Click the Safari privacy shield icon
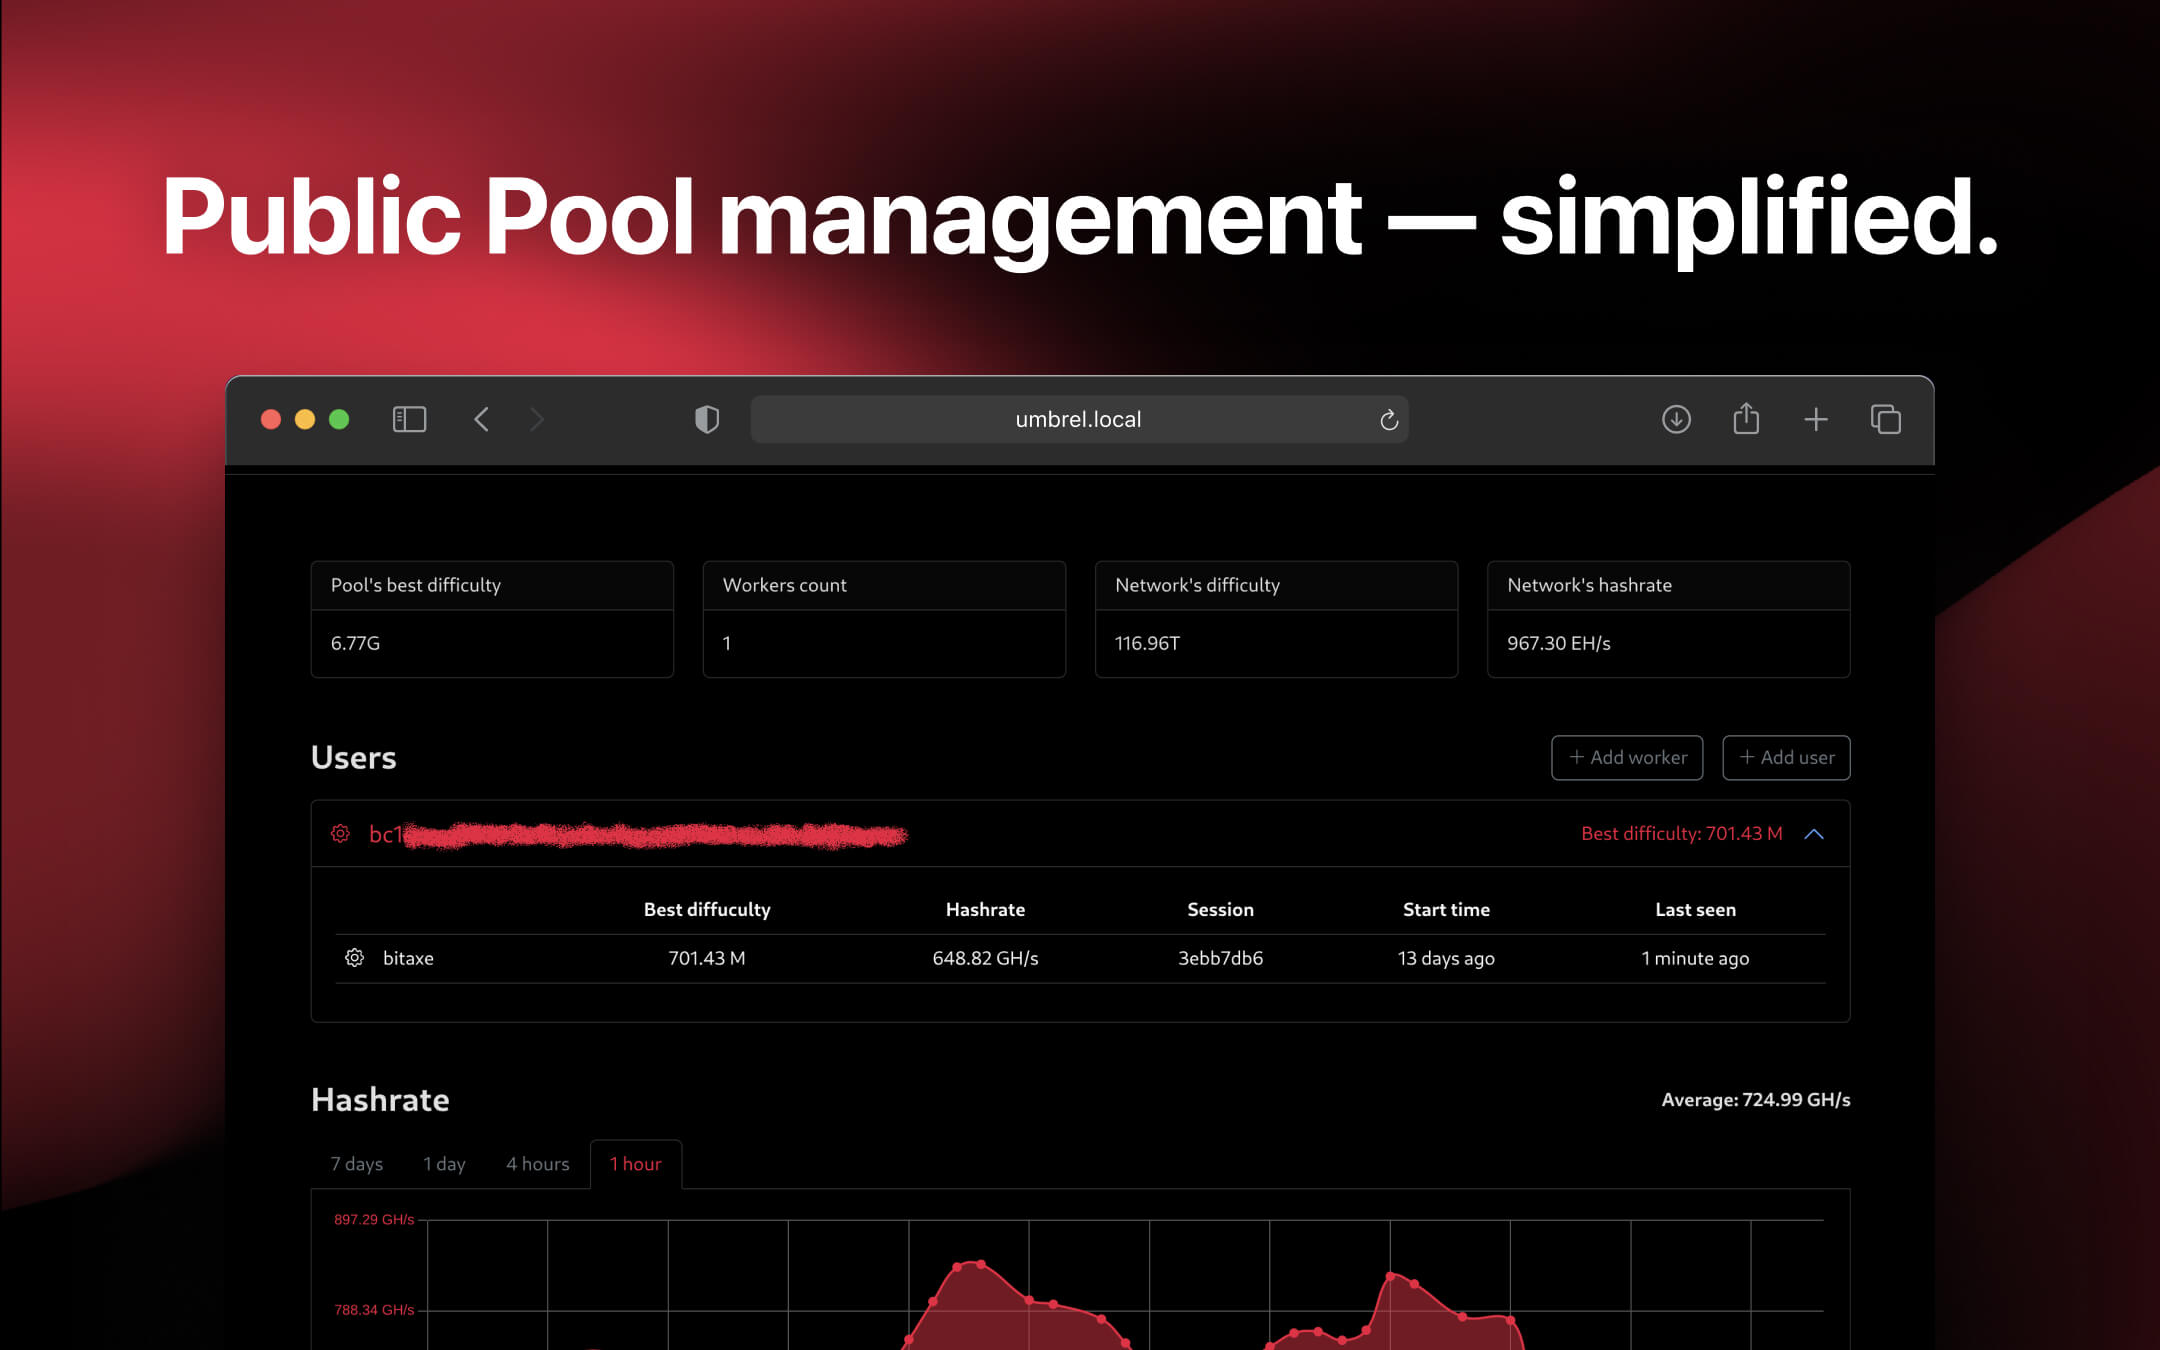 click(706, 419)
